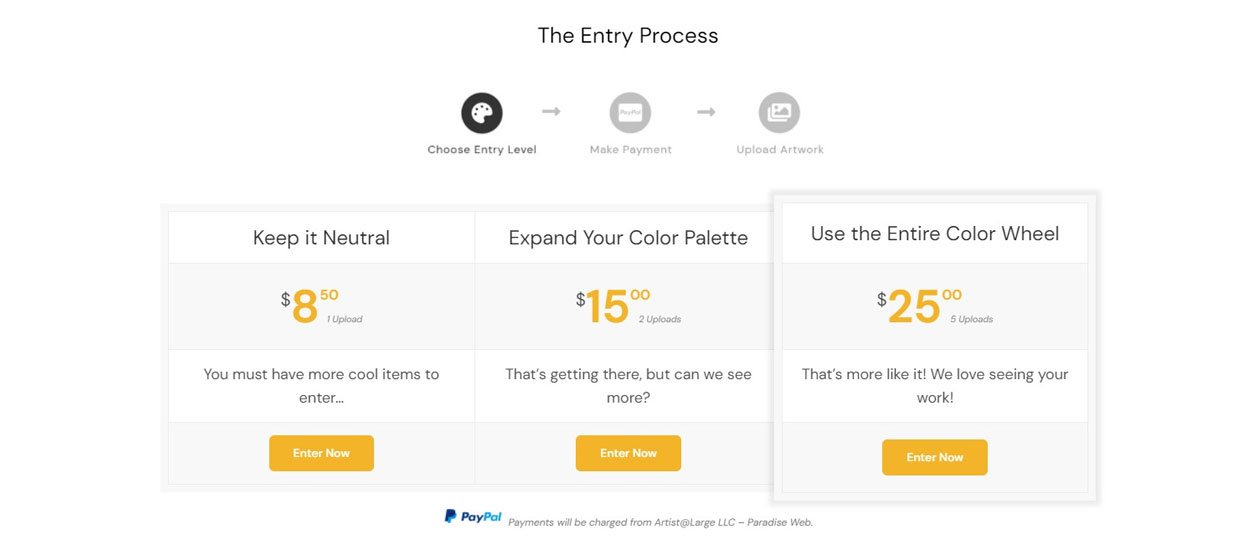
Task: Click the Artist@Large payment notice text
Action: coord(660,522)
